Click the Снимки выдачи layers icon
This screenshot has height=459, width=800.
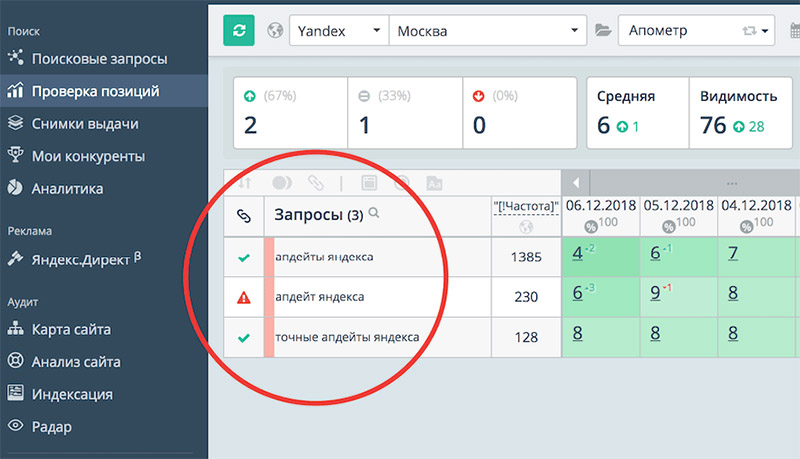pos(15,123)
